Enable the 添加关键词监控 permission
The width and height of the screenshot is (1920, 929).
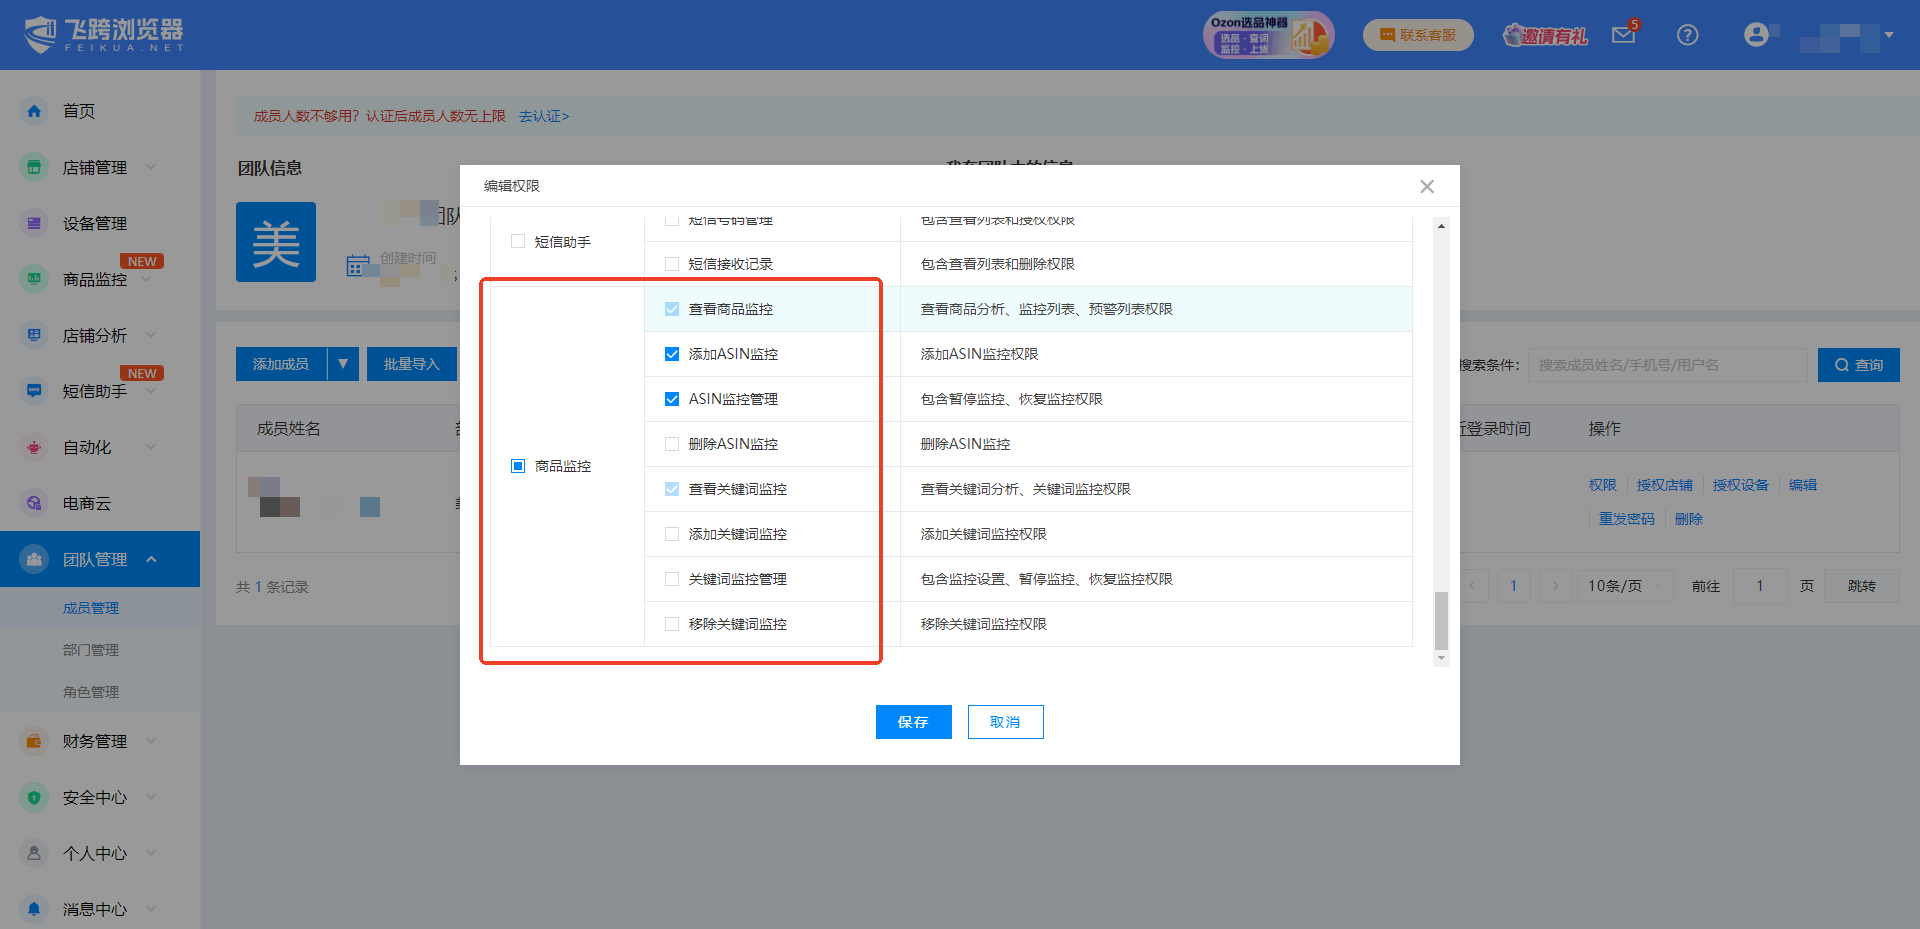[670, 533]
